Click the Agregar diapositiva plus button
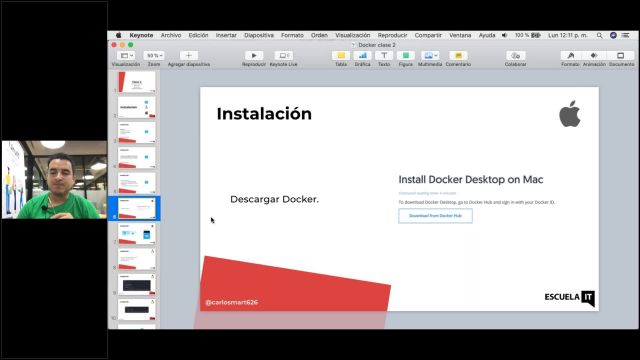The image size is (640, 360). point(189,56)
